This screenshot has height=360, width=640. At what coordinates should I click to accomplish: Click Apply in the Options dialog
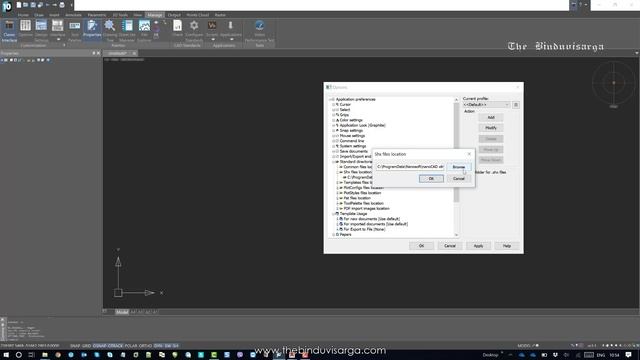478,246
